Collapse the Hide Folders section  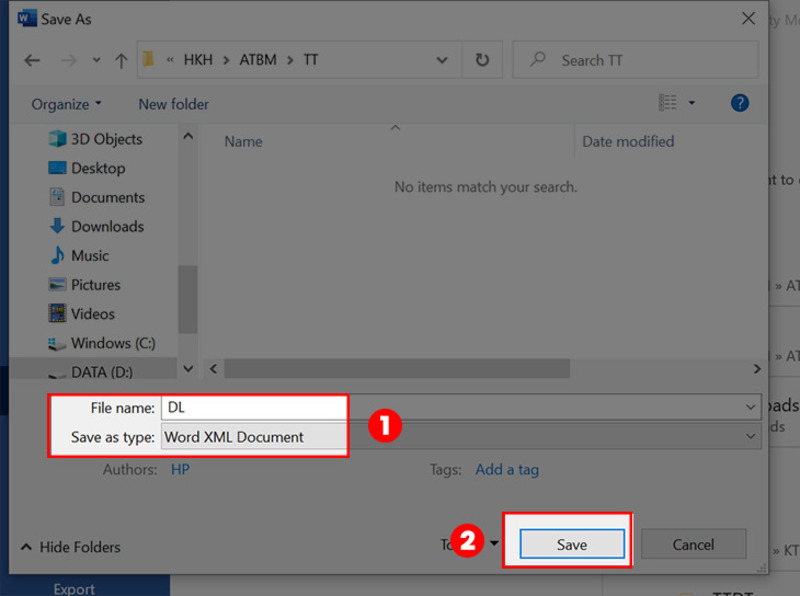point(68,547)
